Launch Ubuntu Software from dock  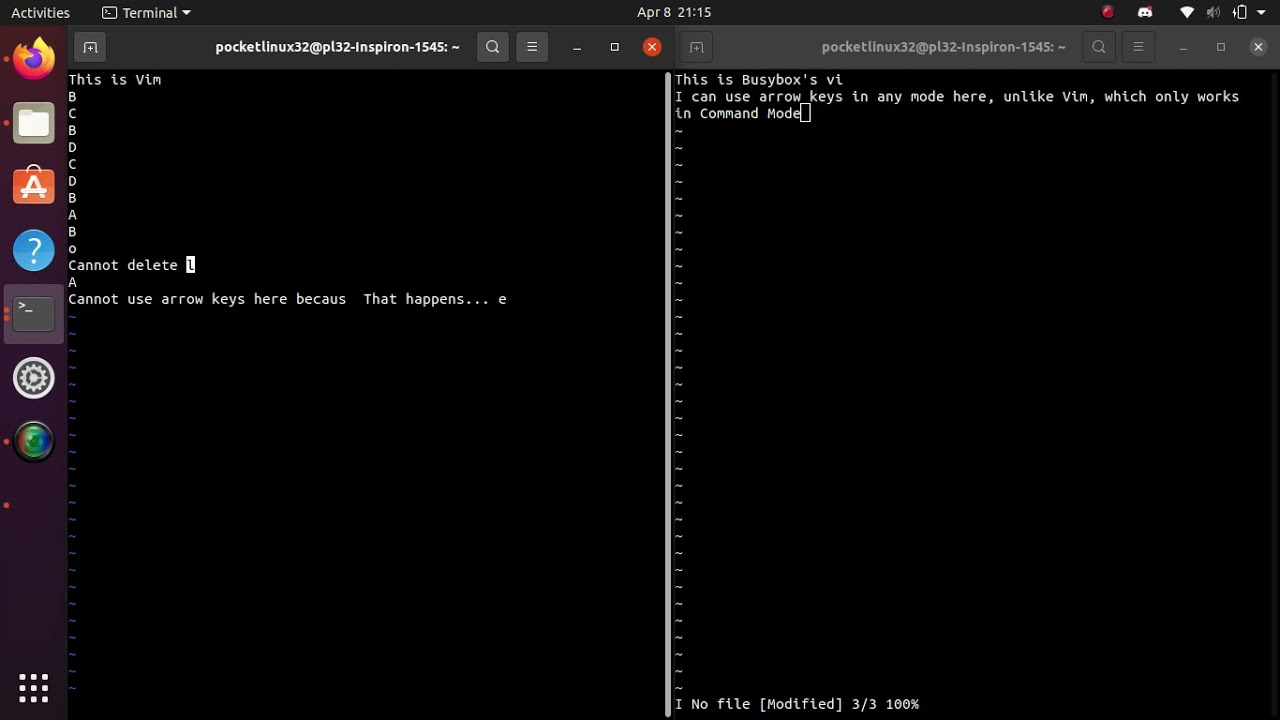34,186
